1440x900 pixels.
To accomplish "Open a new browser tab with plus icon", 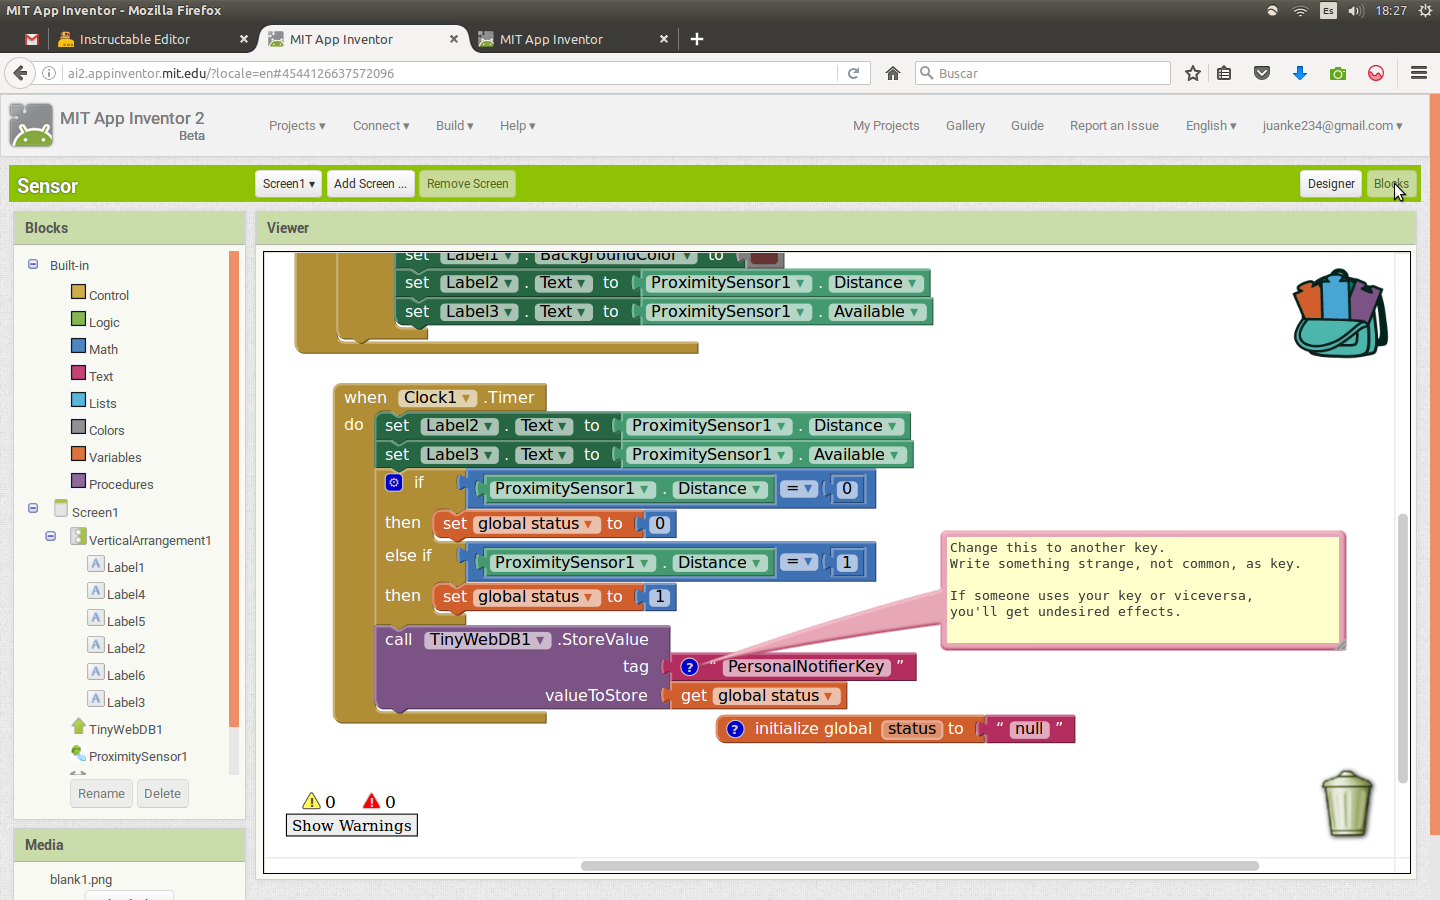I will click(x=697, y=39).
